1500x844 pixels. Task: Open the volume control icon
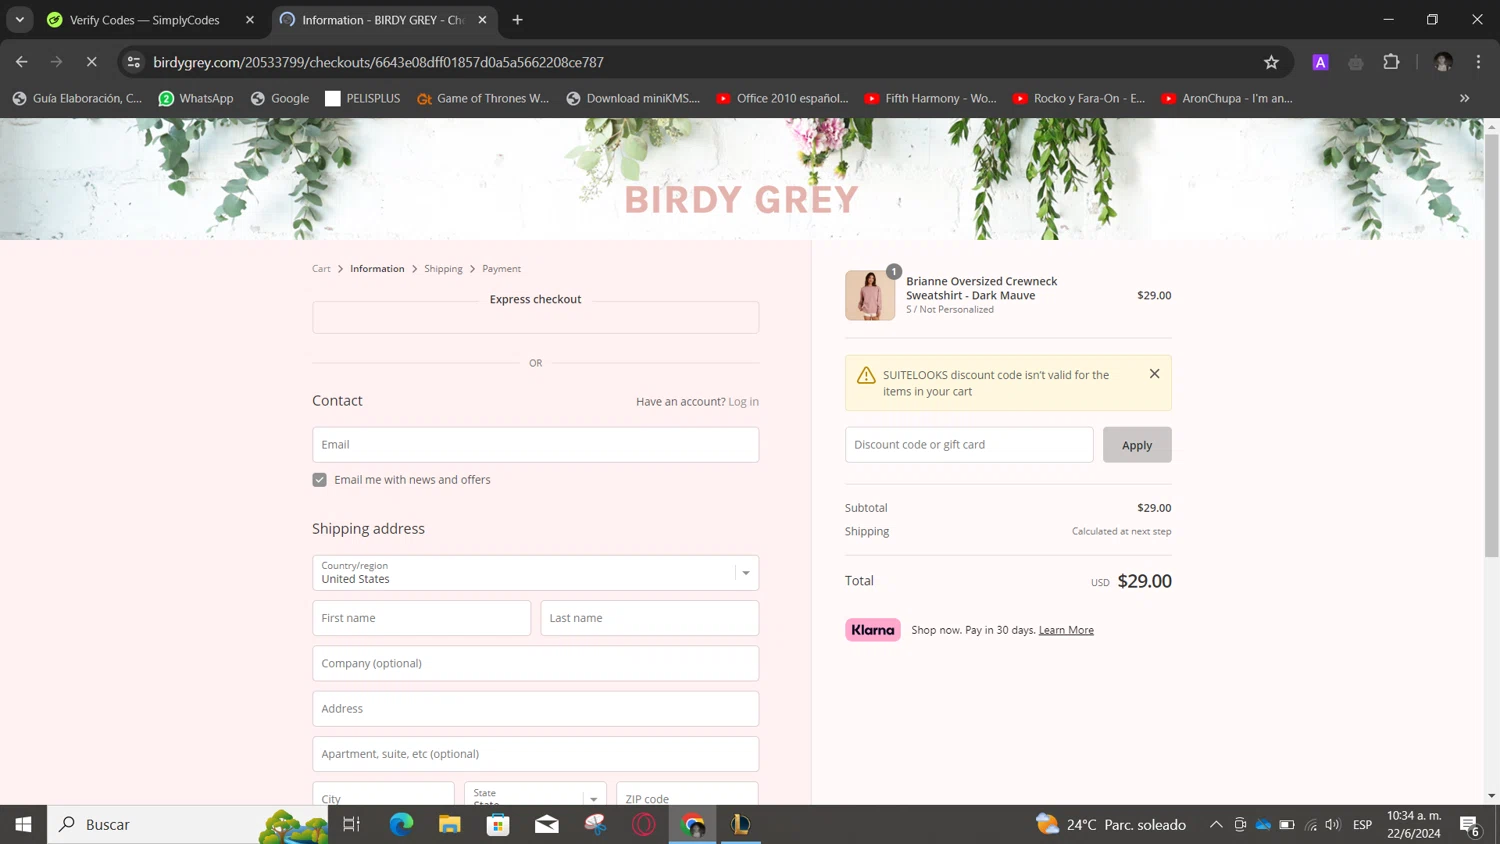[x=1332, y=824]
